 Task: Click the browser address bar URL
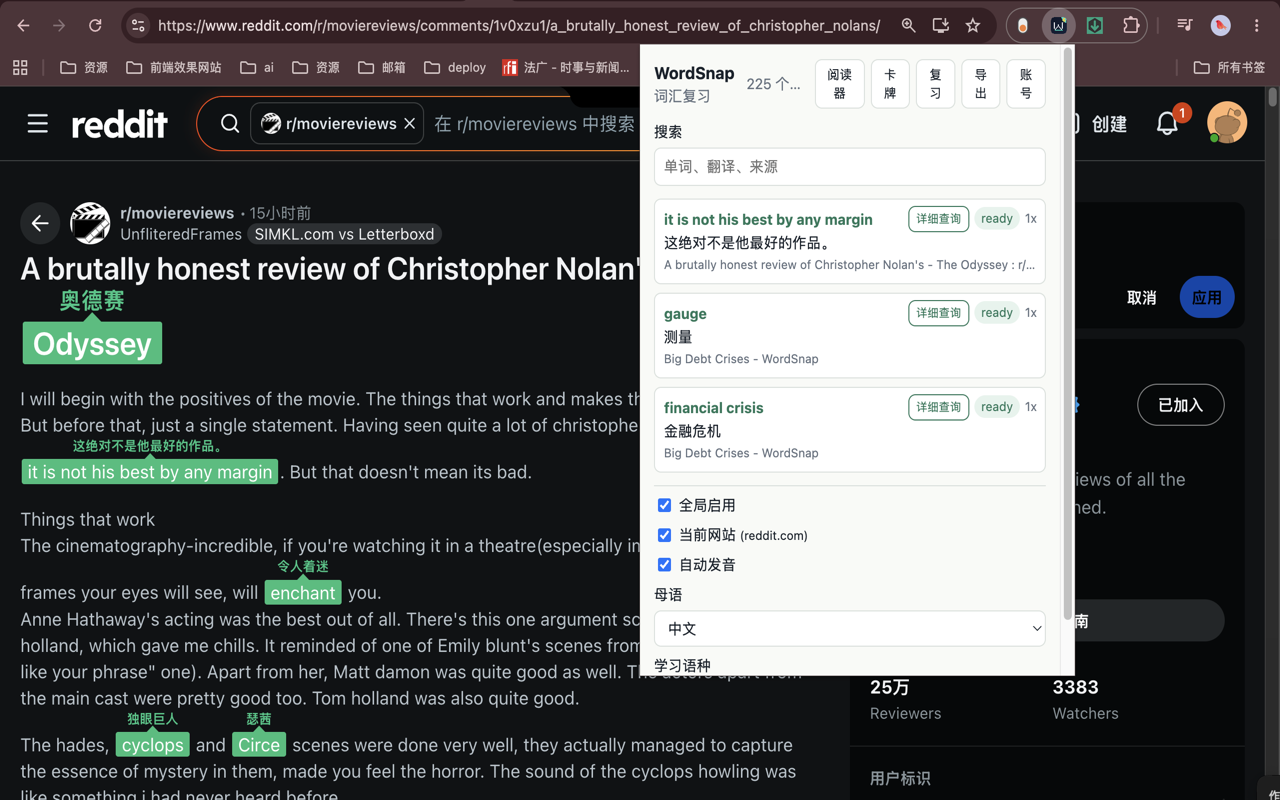pos(519,25)
